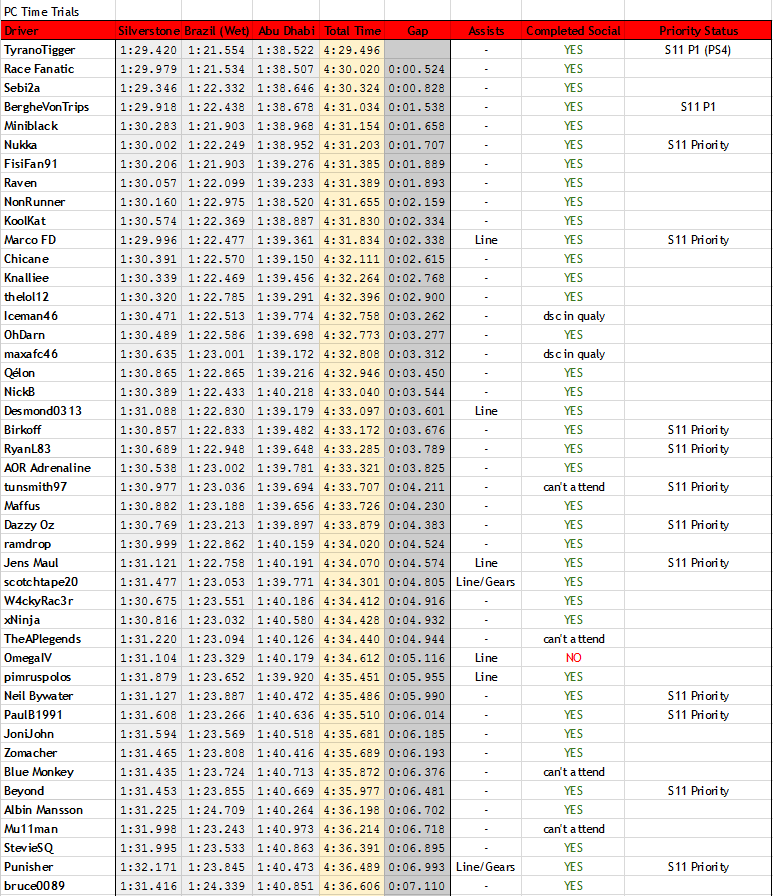The image size is (773, 896).
Task: Select the S11 P1 (PS4) status cell
Action: pyautogui.click(x=698, y=50)
